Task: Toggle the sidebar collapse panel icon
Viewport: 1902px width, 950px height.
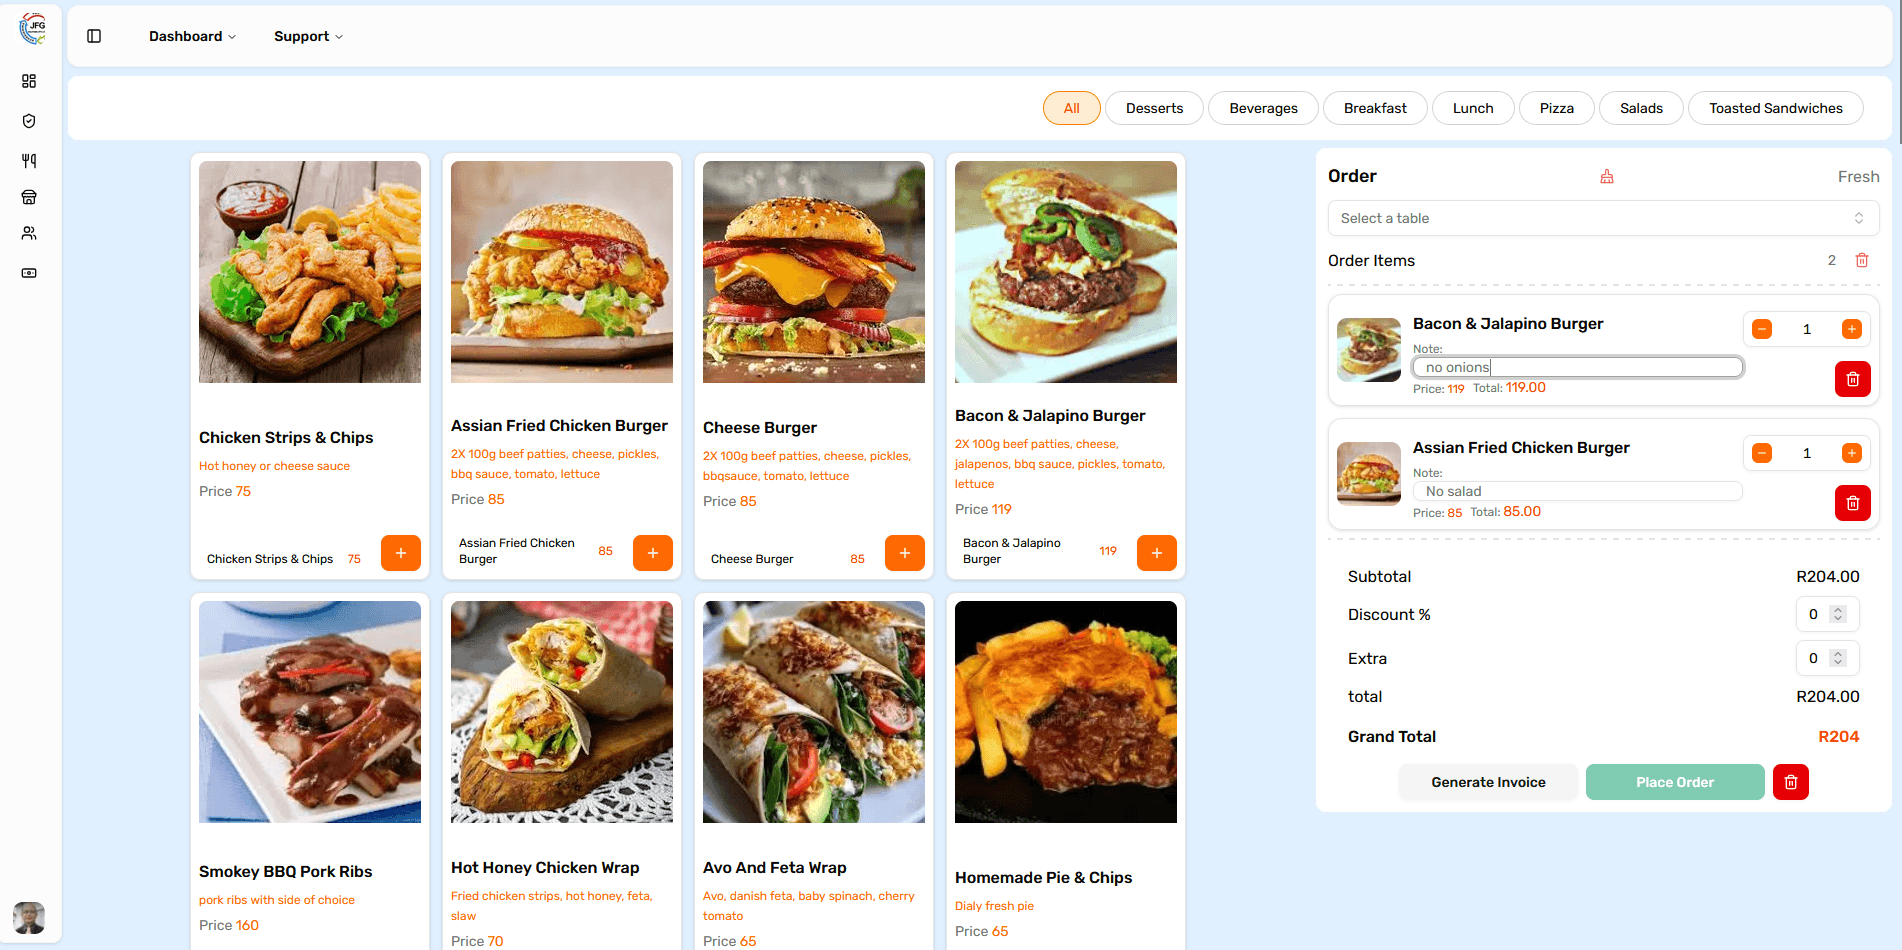Action: tap(94, 35)
